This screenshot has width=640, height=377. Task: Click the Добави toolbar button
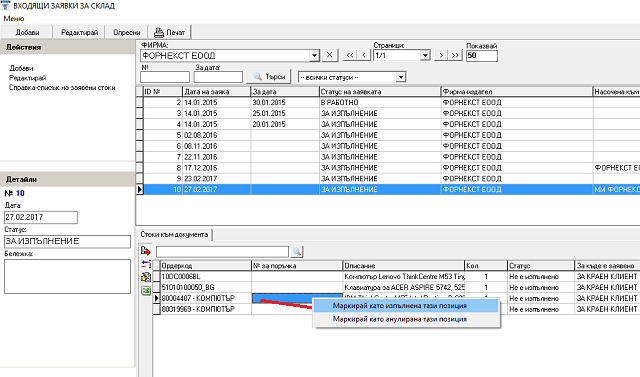(27, 32)
